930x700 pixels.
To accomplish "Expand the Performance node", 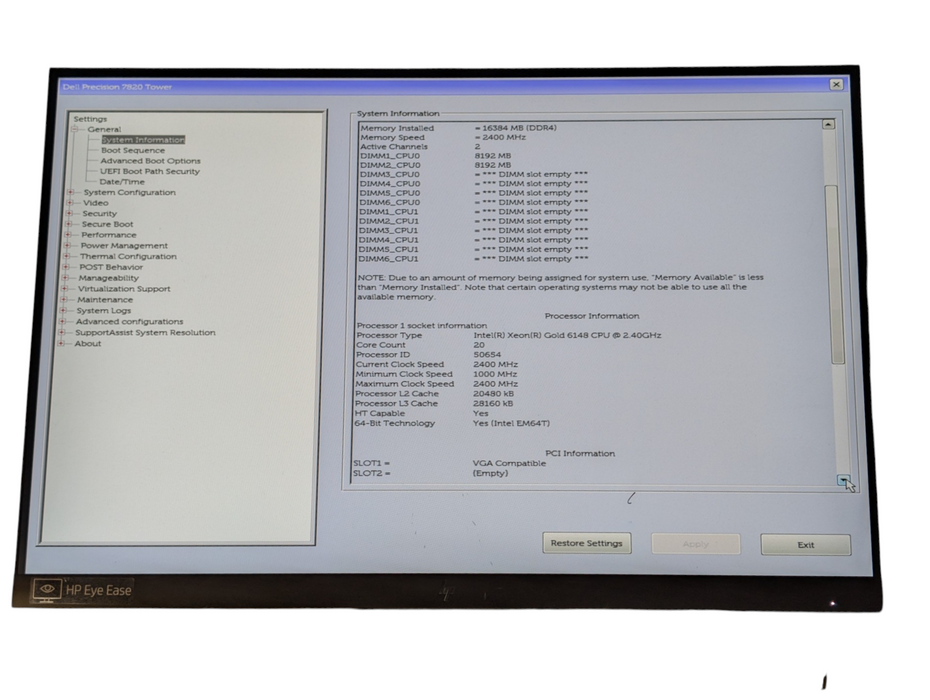I will [68, 235].
